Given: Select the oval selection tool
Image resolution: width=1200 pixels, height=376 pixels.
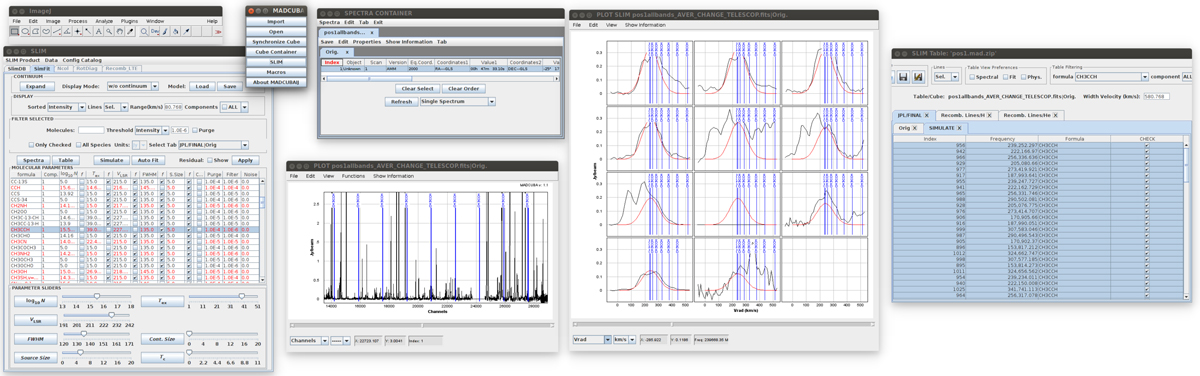Looking at the screenshot, I should 25,32.
